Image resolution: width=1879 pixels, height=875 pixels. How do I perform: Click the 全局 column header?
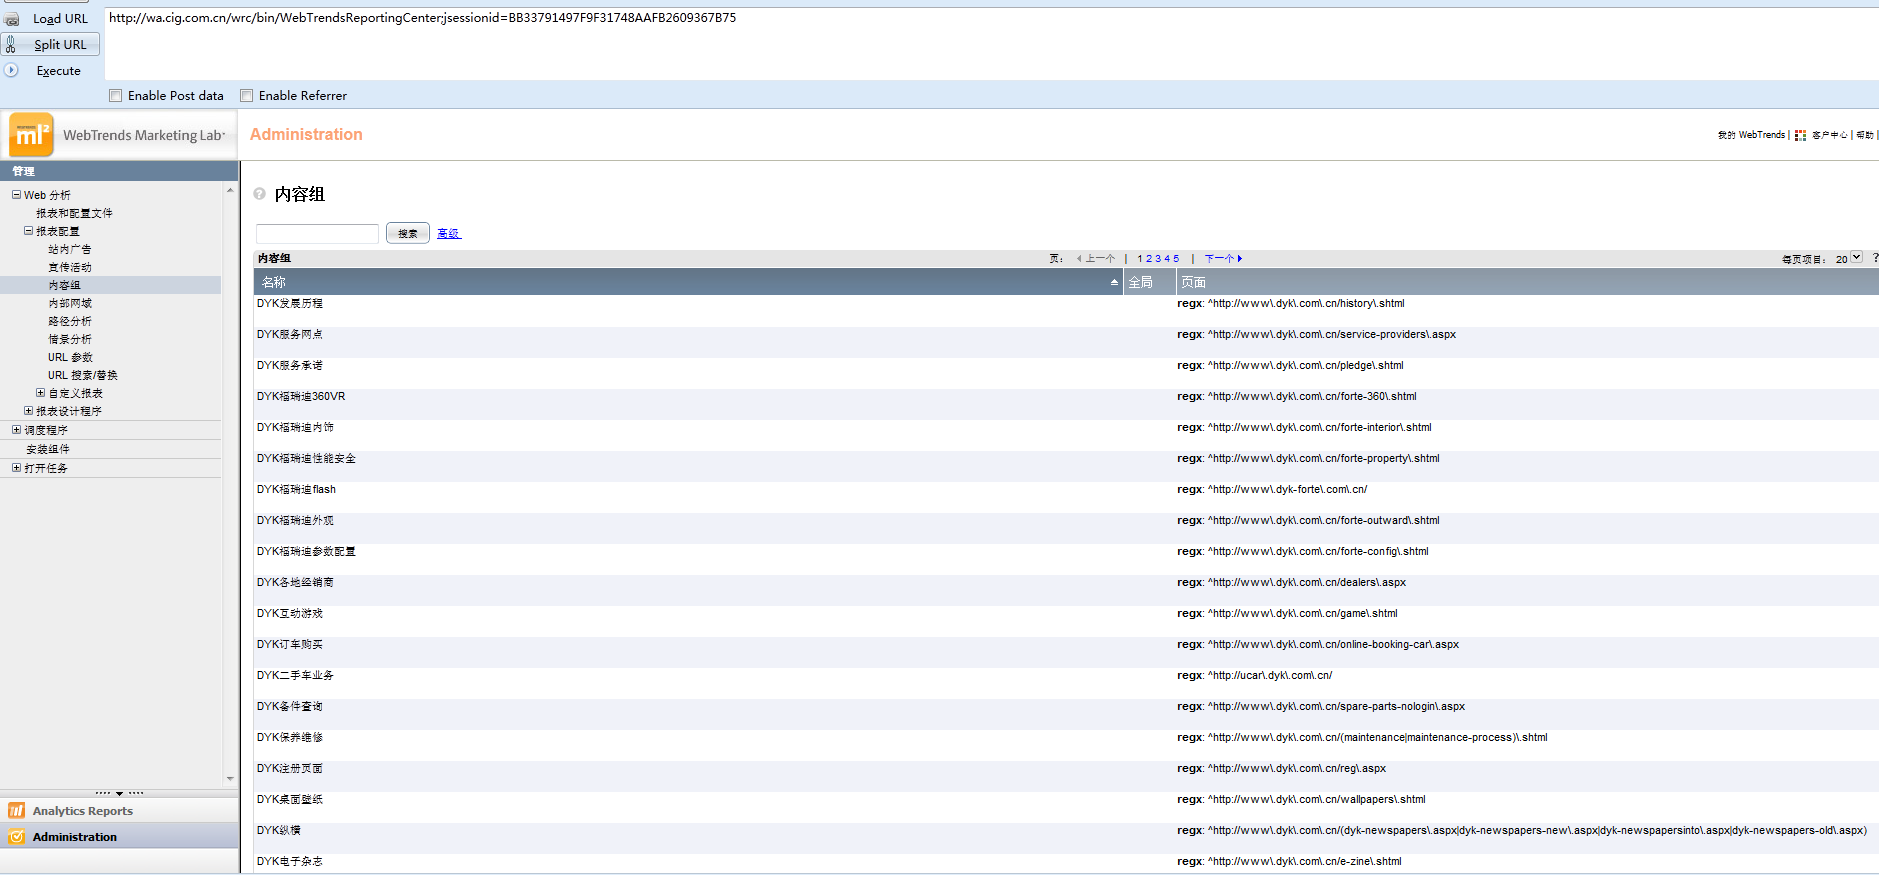click(1149, 282)
